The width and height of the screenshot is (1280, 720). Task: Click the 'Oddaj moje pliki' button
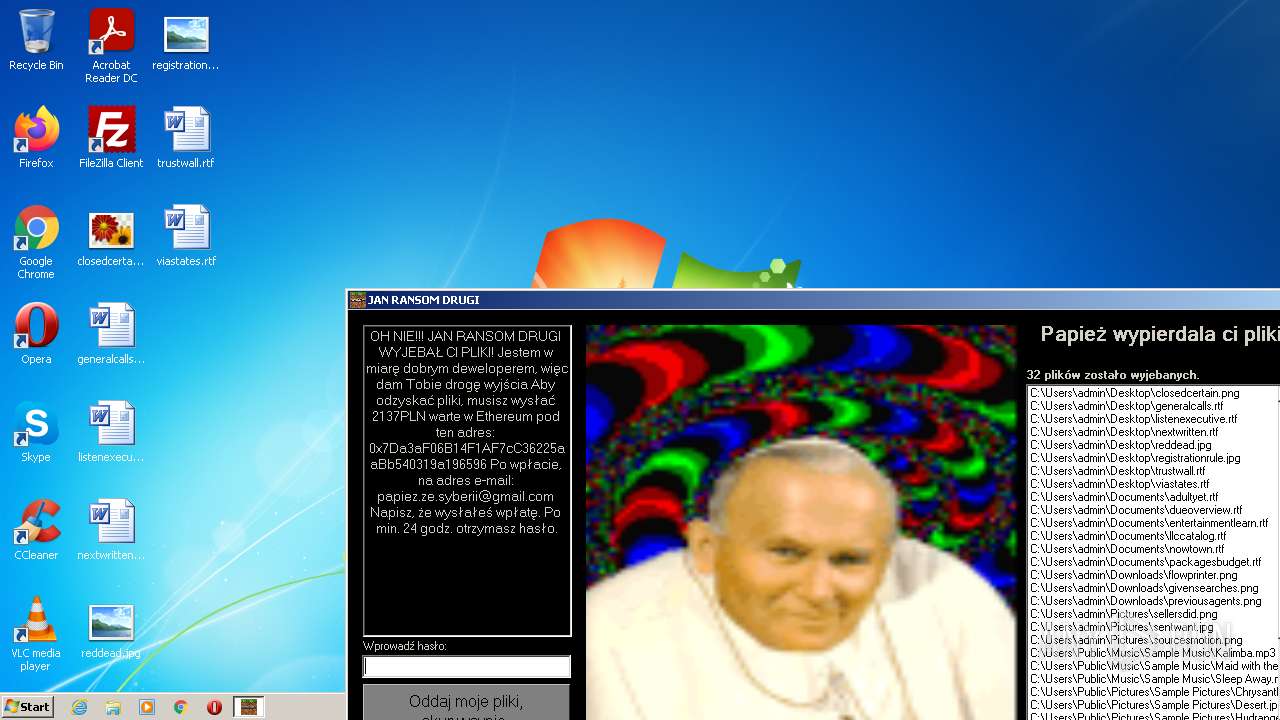point(466,702)
